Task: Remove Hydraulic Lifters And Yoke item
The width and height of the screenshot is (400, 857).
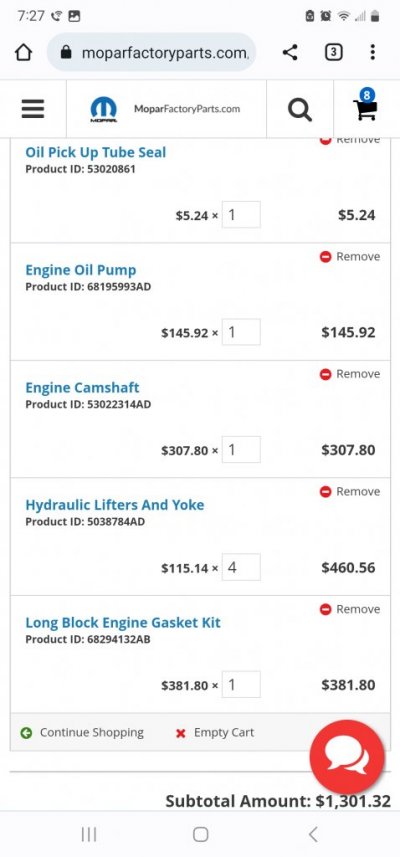Action: 350,491
